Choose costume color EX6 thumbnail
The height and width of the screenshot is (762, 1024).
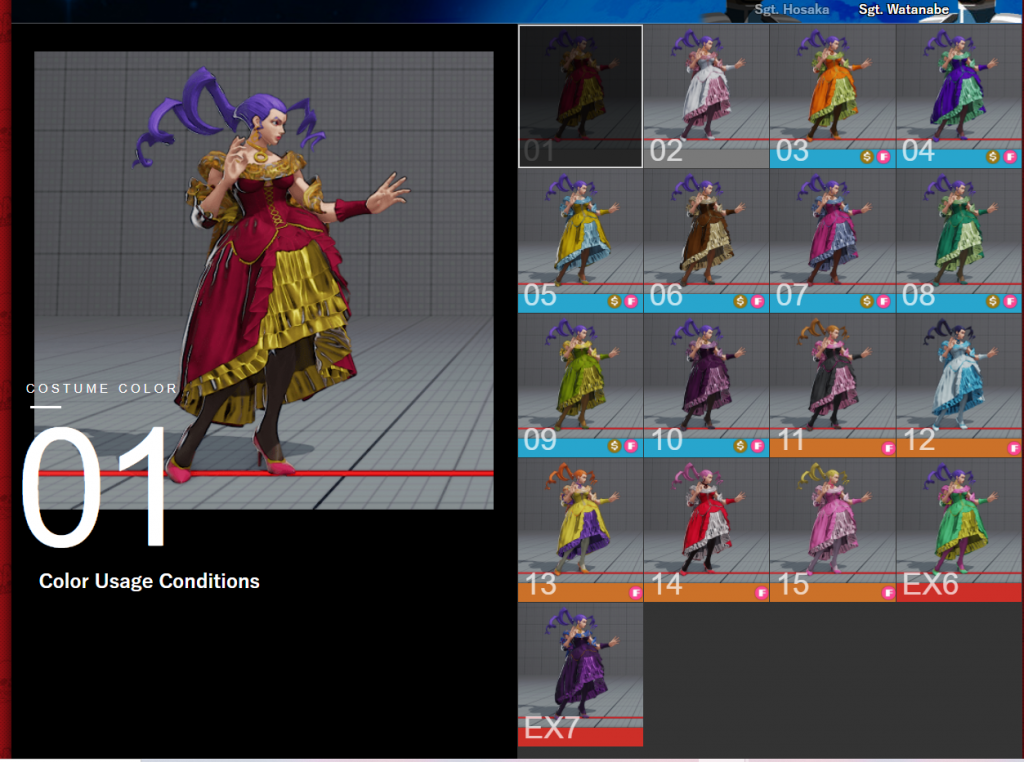(959, 530)
